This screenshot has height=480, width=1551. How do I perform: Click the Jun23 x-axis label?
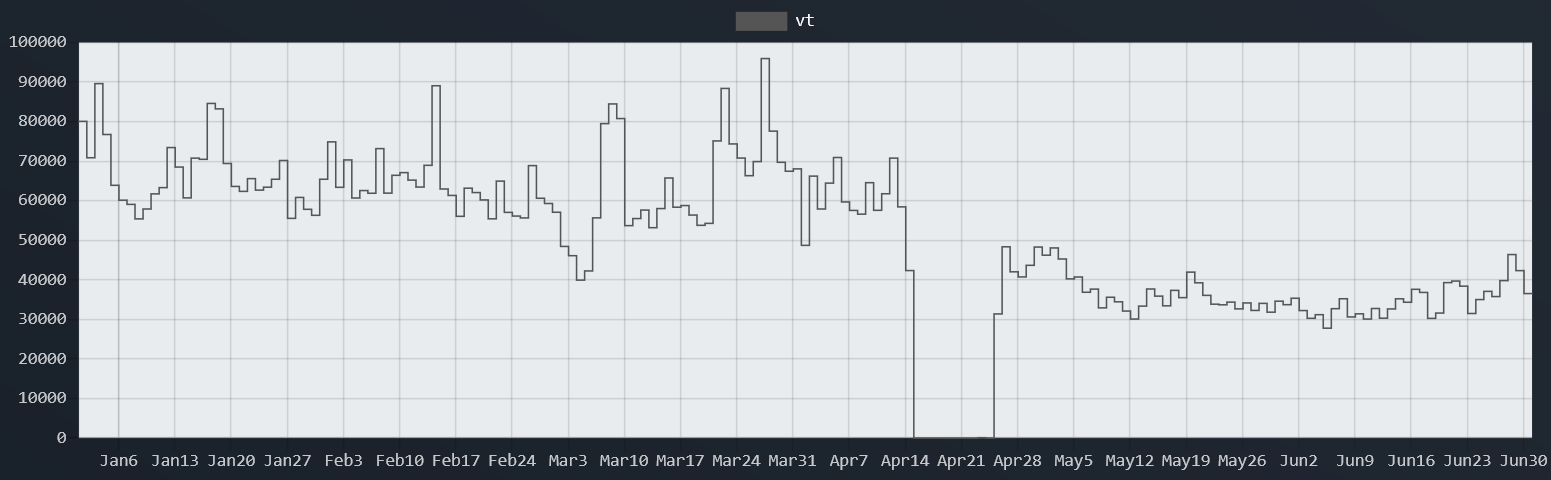[1468, 461]
